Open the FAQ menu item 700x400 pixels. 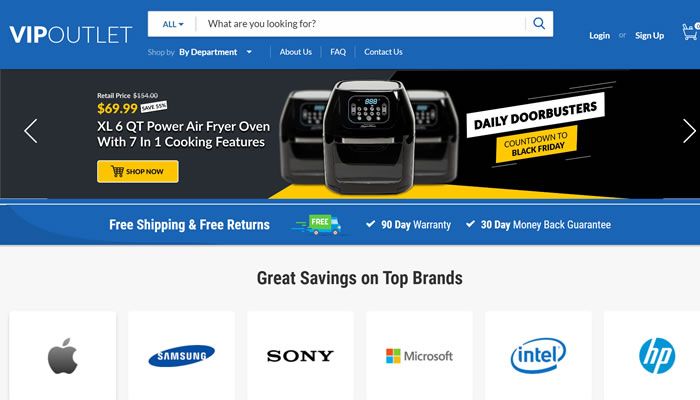click(338, 52)
